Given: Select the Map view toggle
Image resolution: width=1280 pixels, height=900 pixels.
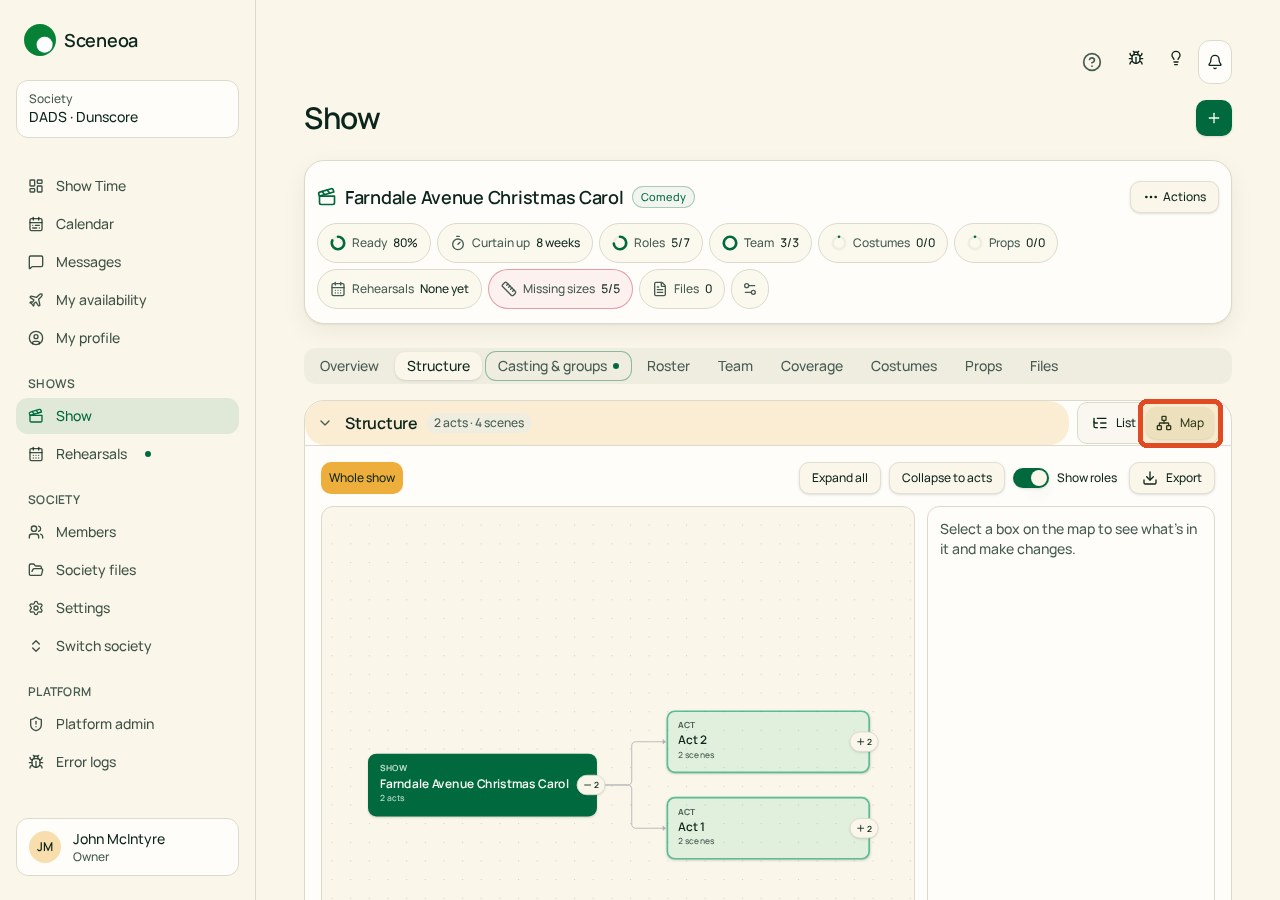Looking at the screenshot, I should coord(1180,423).
